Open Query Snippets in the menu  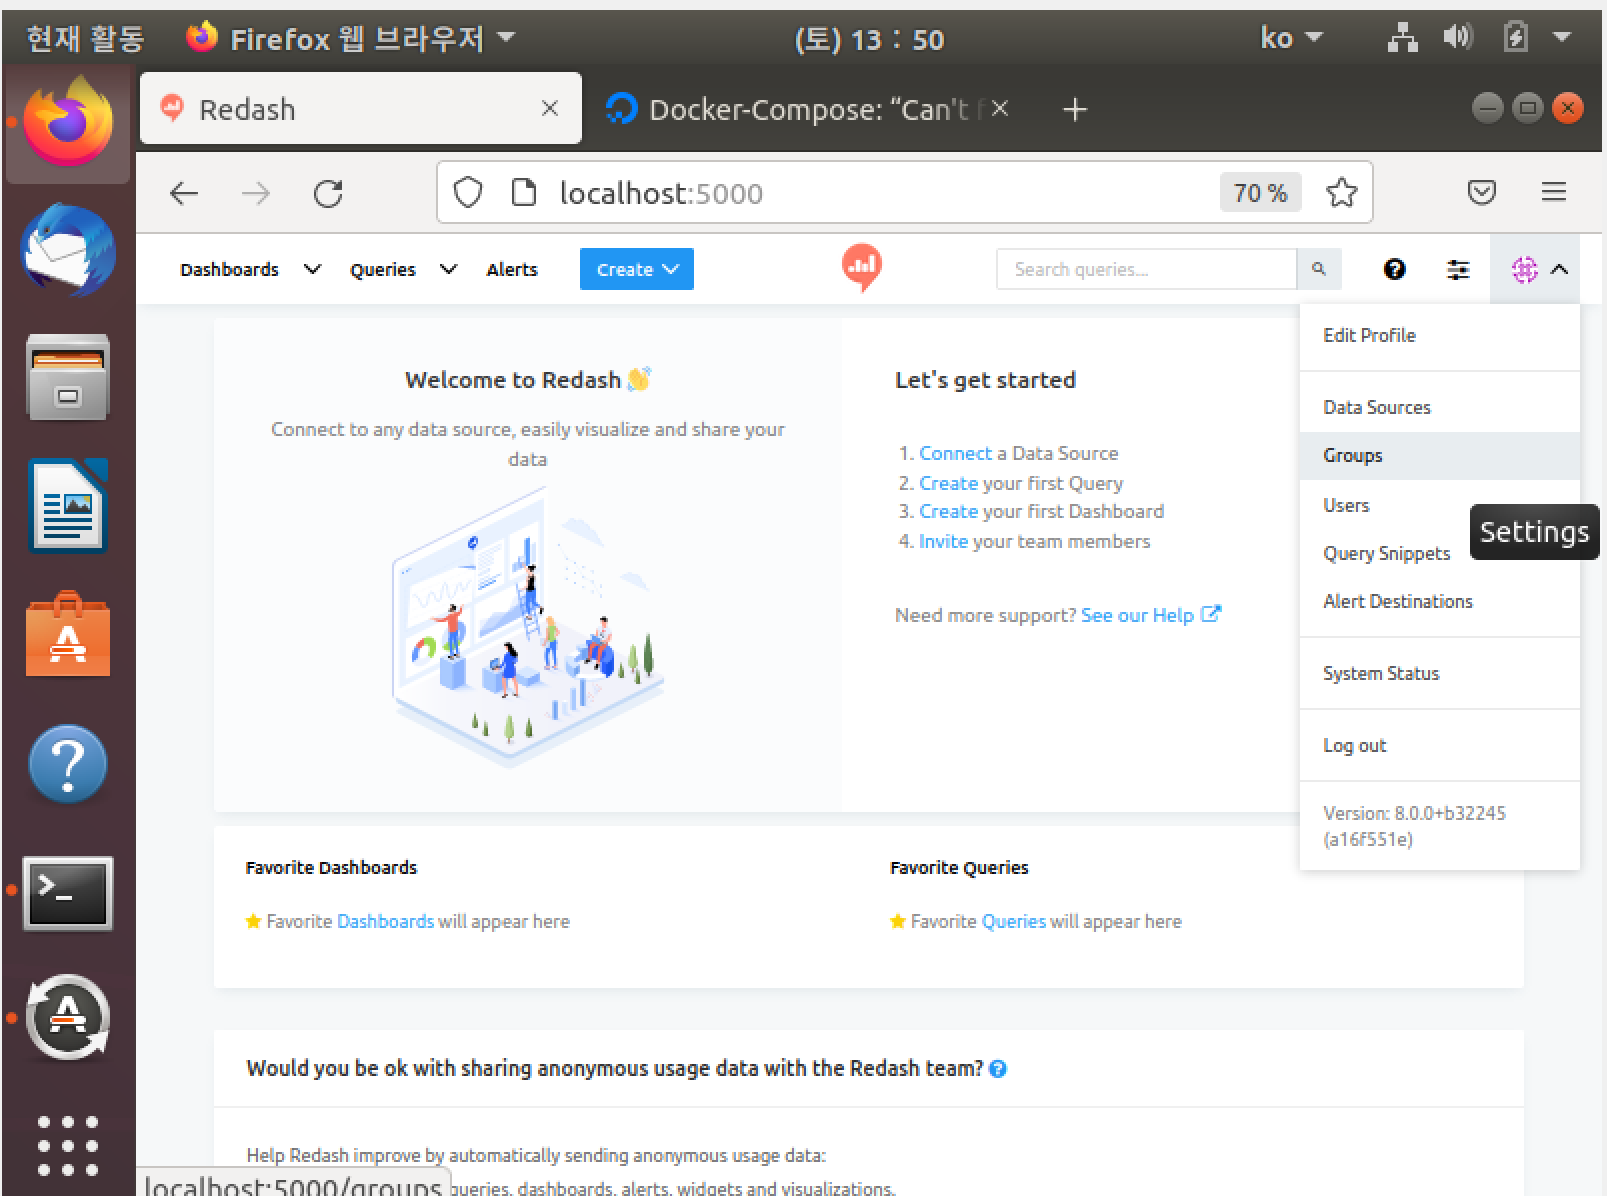point(1386,553)
